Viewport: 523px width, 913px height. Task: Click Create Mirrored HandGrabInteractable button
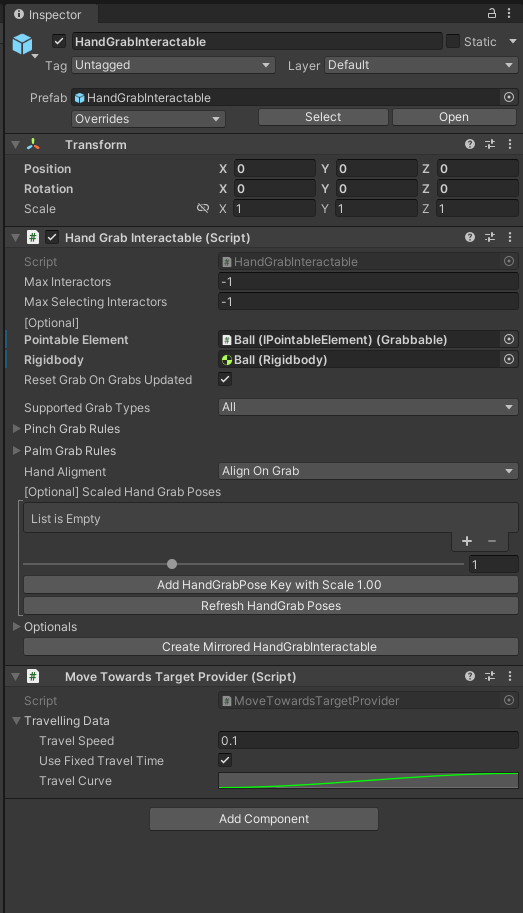pyautogui.click(x=271, y=646)
